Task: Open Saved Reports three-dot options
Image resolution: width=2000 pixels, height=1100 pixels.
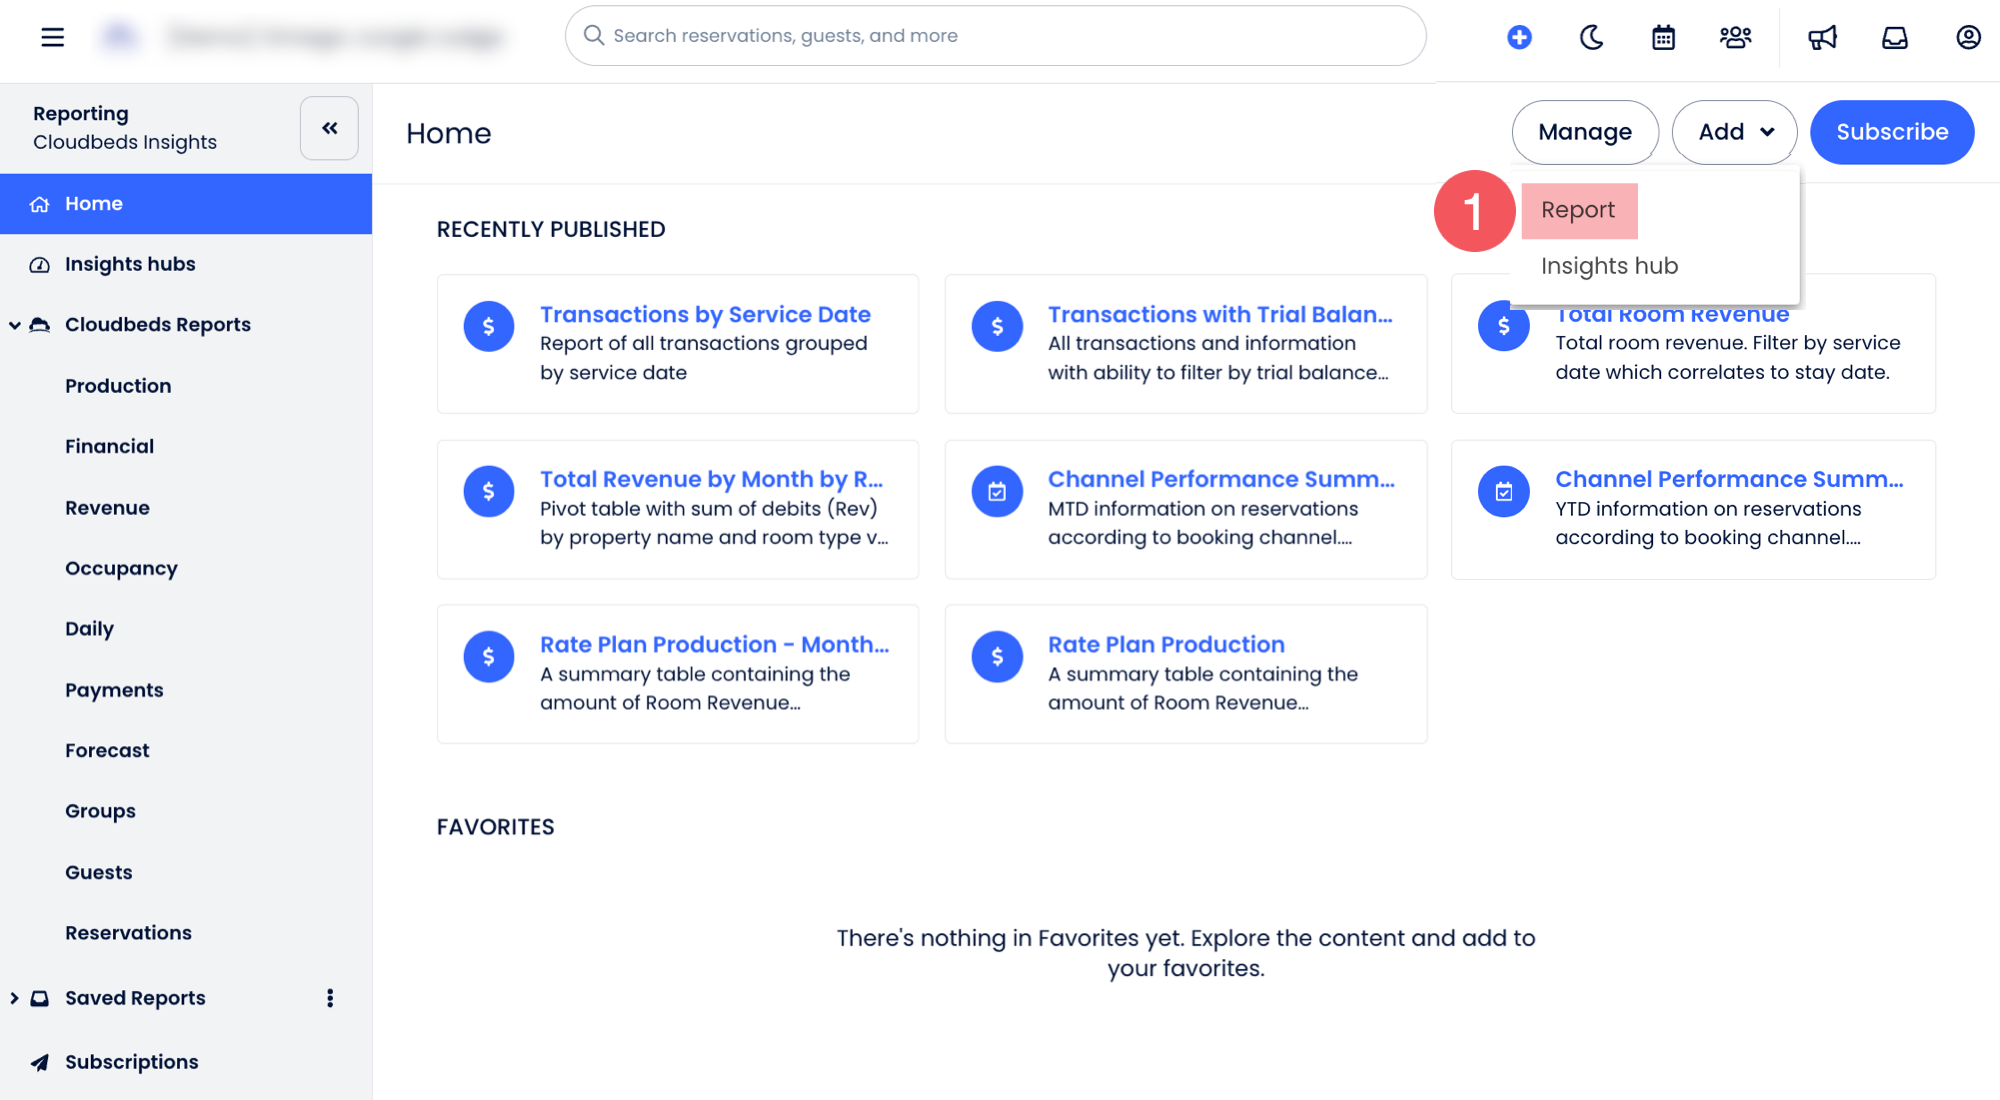Action: (330, 998)
